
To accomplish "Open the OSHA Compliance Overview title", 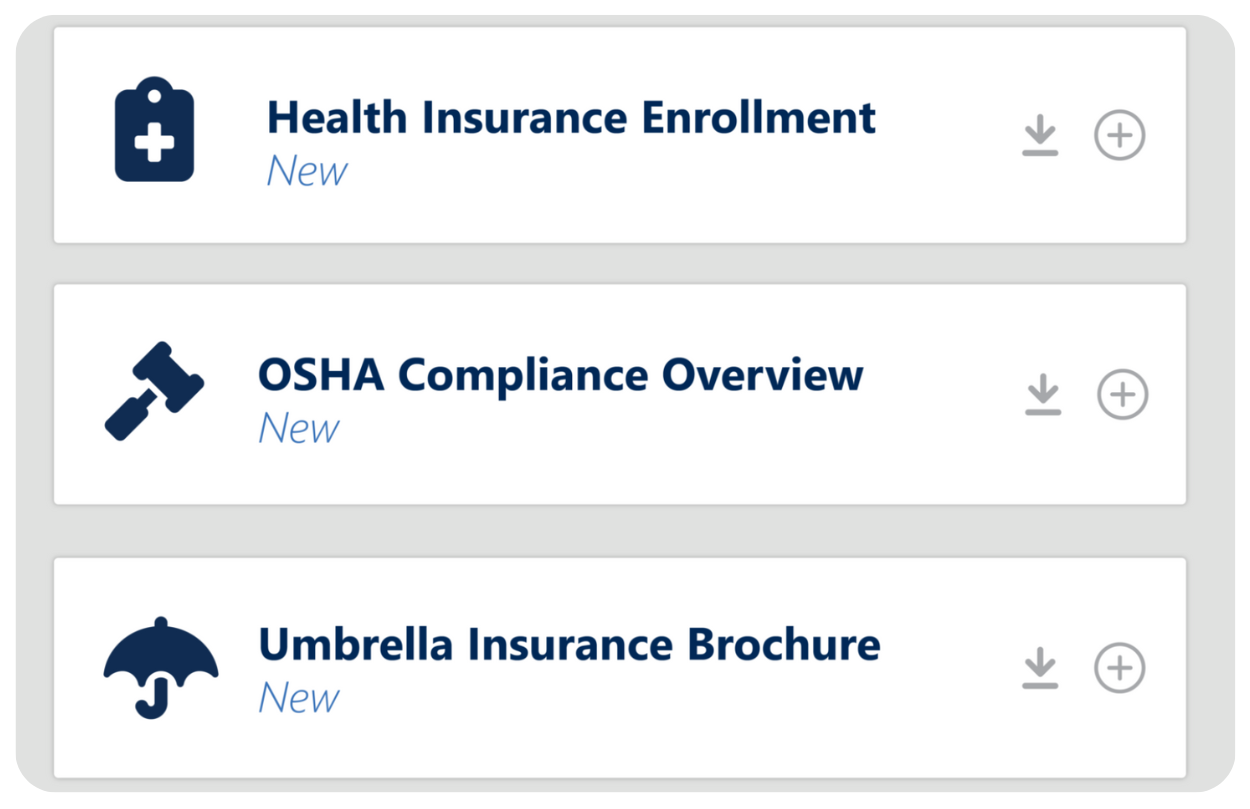I will [560, 376].
